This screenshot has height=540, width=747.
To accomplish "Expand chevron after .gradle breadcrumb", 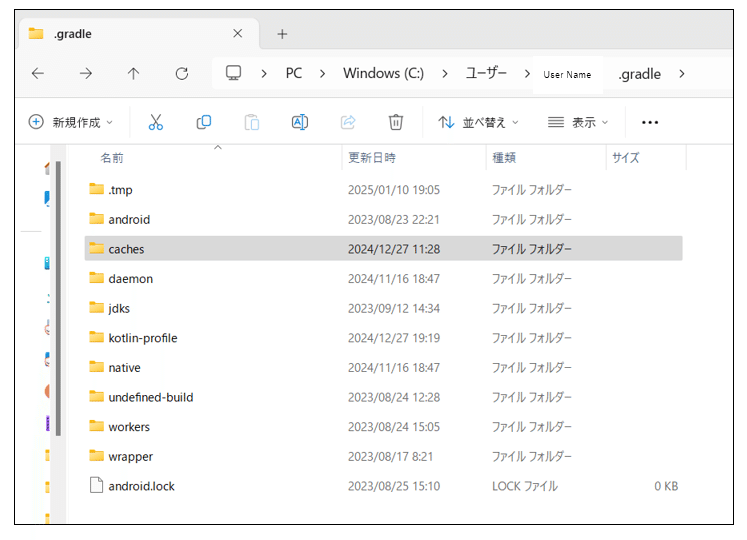I will pyautogui.click(x=682, y=74).
